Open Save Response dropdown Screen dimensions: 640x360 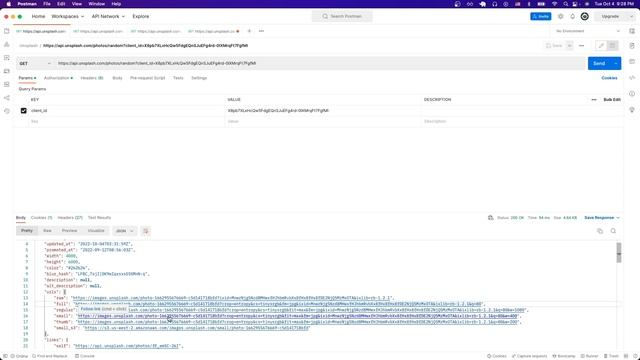point(602,218)
